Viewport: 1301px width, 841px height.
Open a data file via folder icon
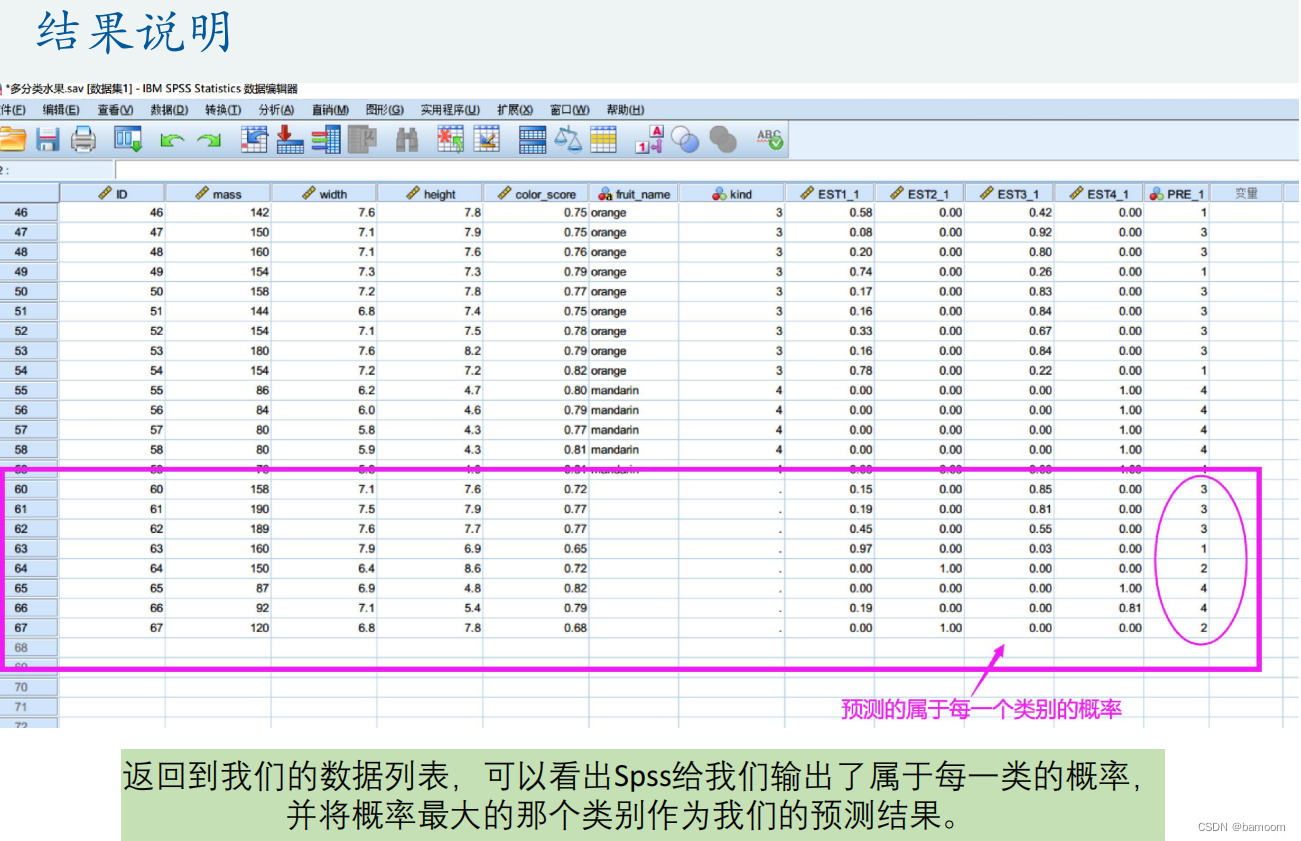tap(11, 139)
